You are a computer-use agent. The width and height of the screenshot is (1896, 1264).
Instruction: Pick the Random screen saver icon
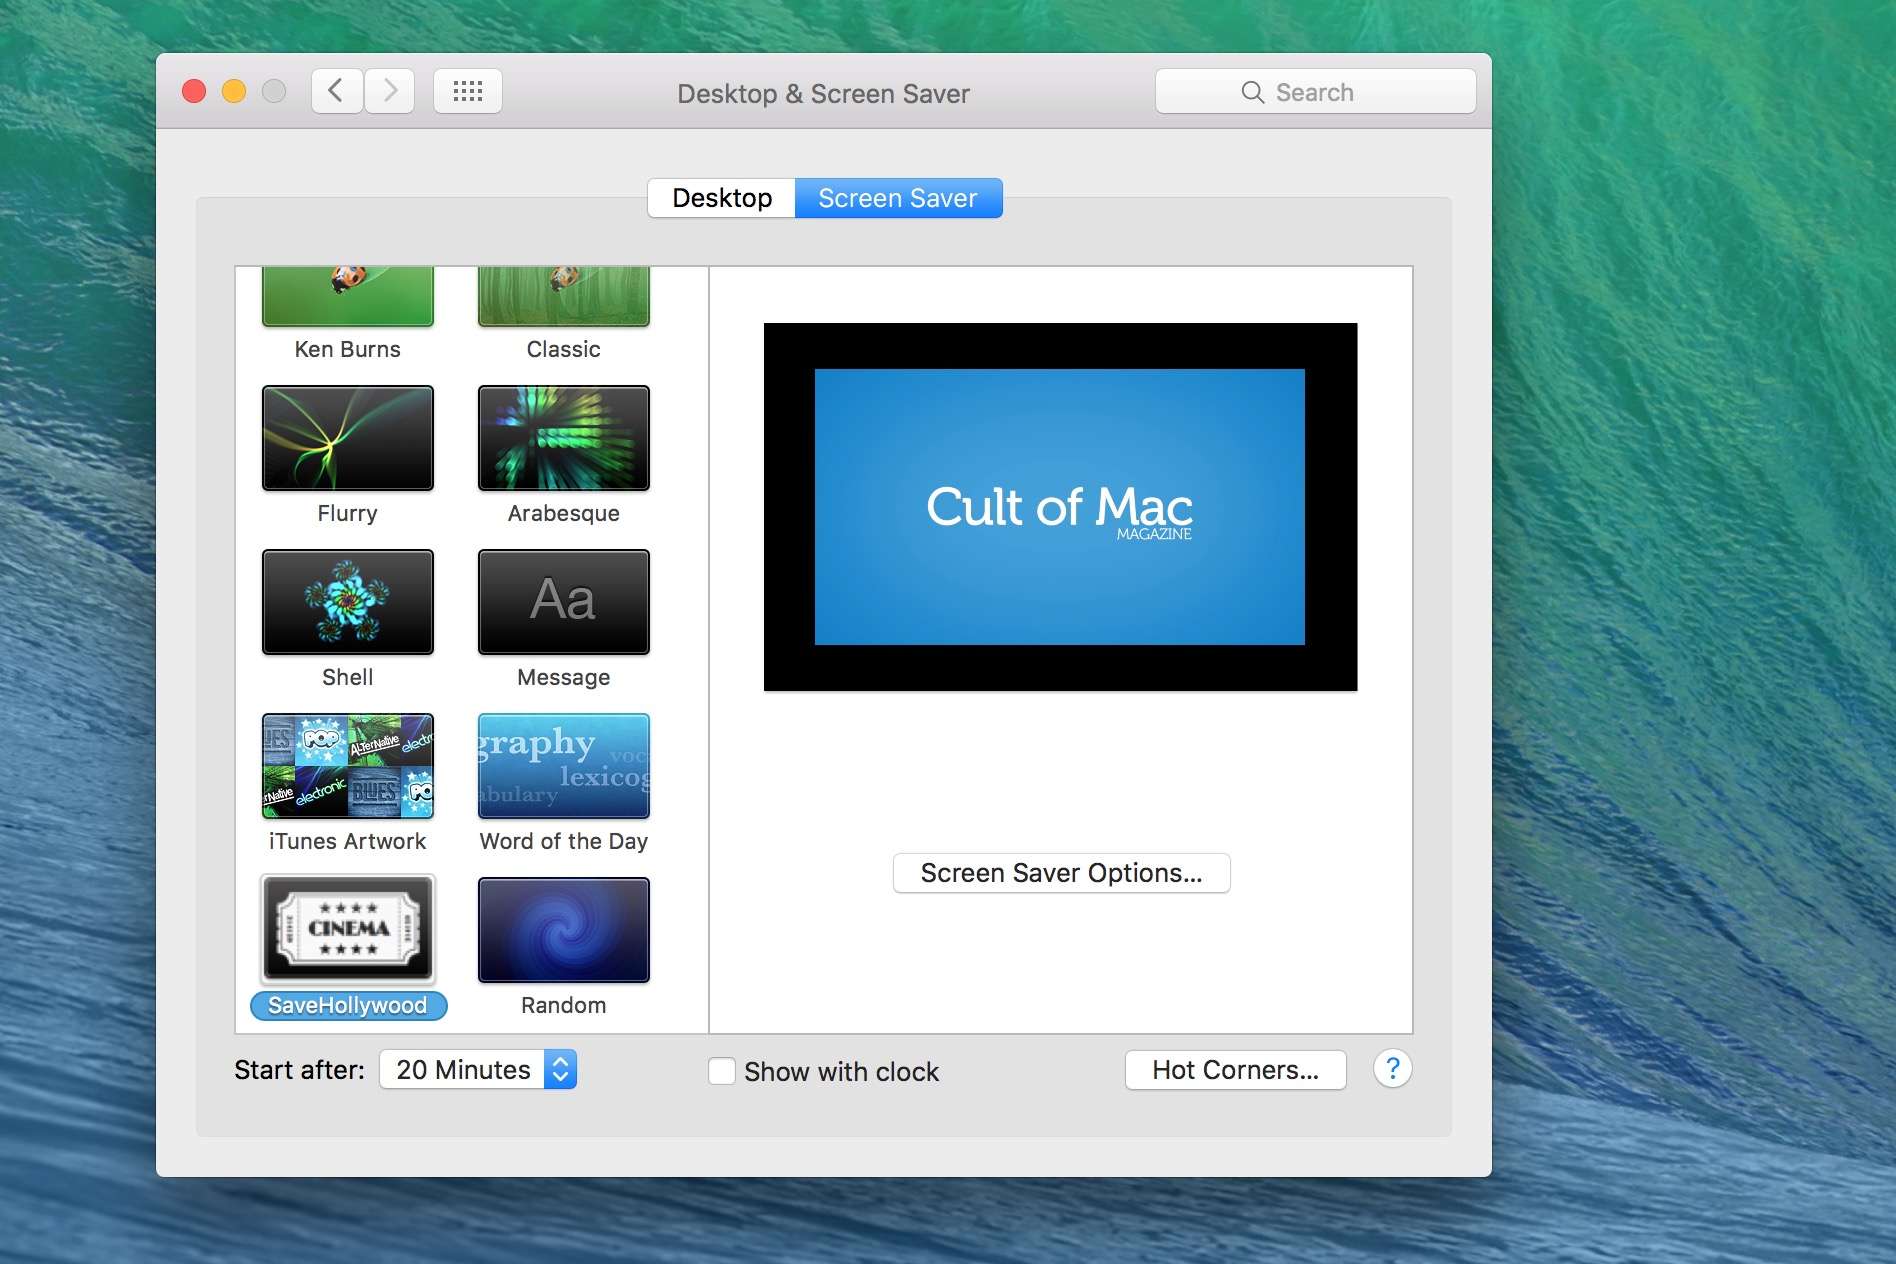click(563, 930)
